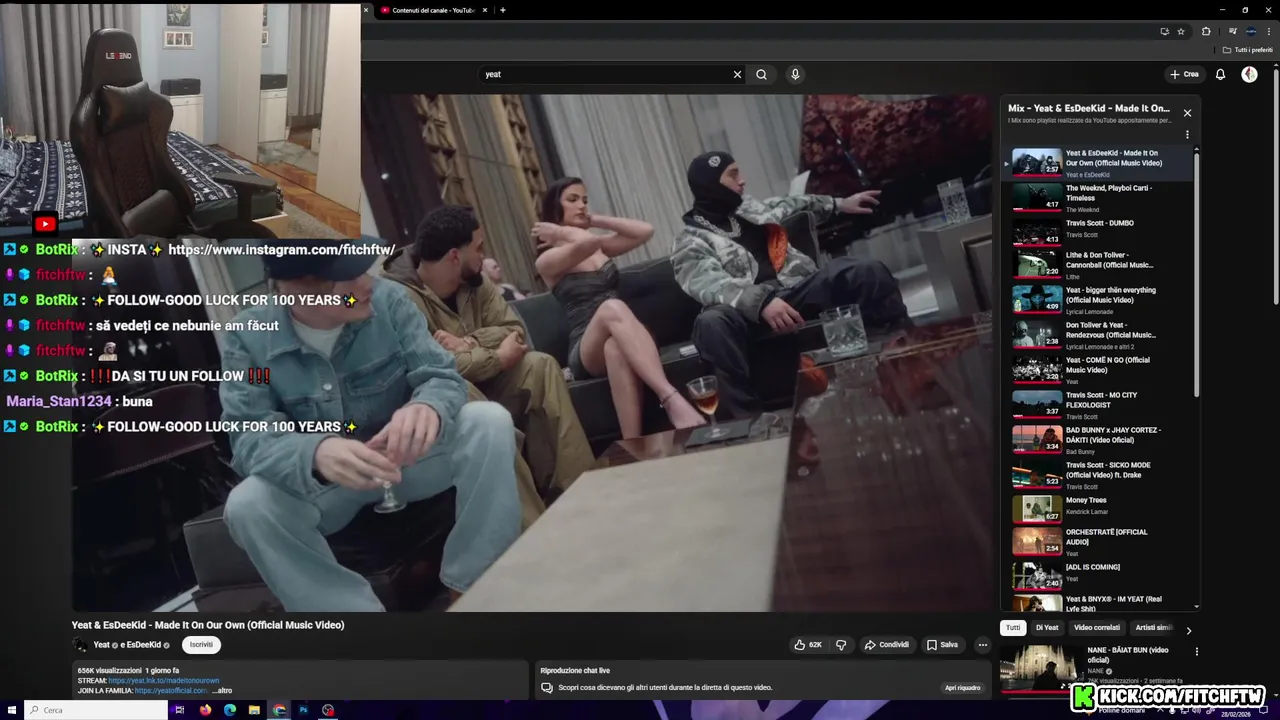Viewport: 1280px width, 720px height.
Task: Open the YouTube account avatar menu
Action: coord(1249,74)
